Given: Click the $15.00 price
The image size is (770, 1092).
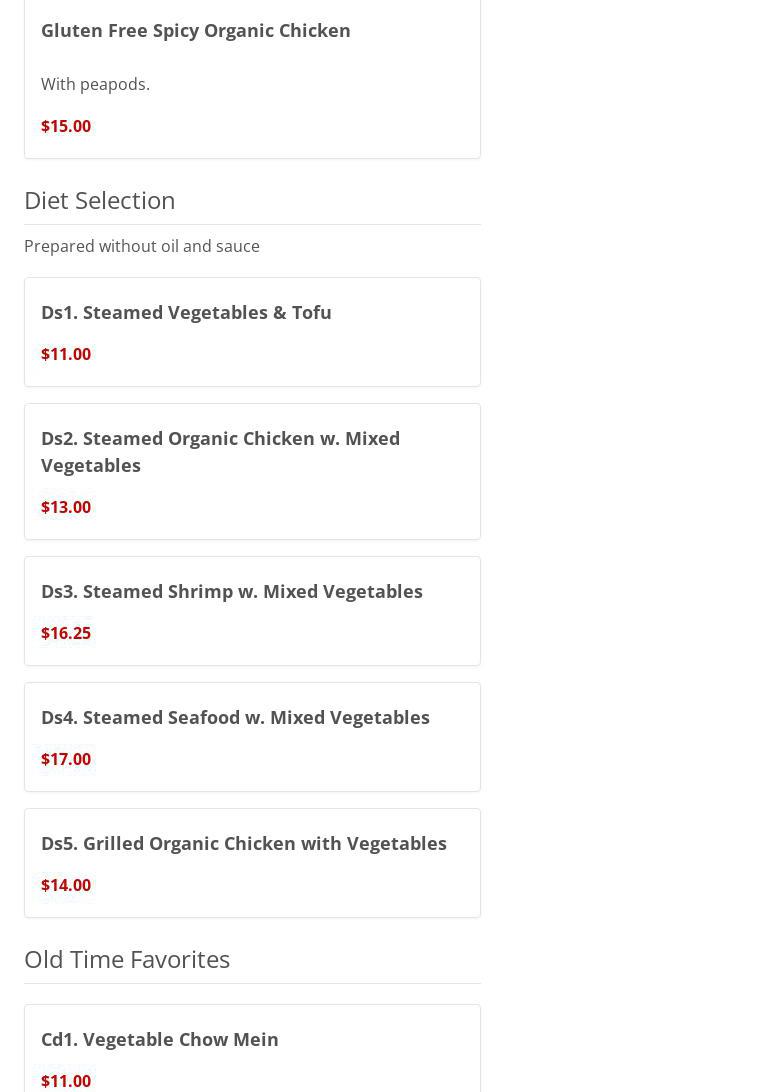Looking at the screenshot, I should coord(66,126).
